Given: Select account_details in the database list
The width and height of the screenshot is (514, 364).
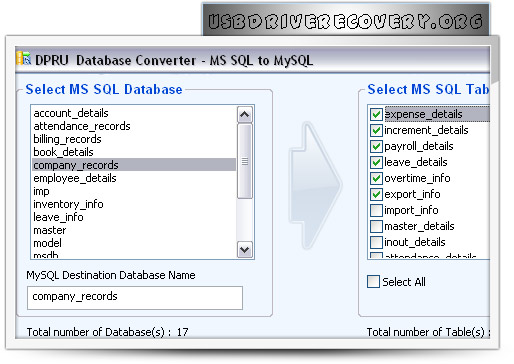Looking at the screenshot, I should tap(71, 113).
